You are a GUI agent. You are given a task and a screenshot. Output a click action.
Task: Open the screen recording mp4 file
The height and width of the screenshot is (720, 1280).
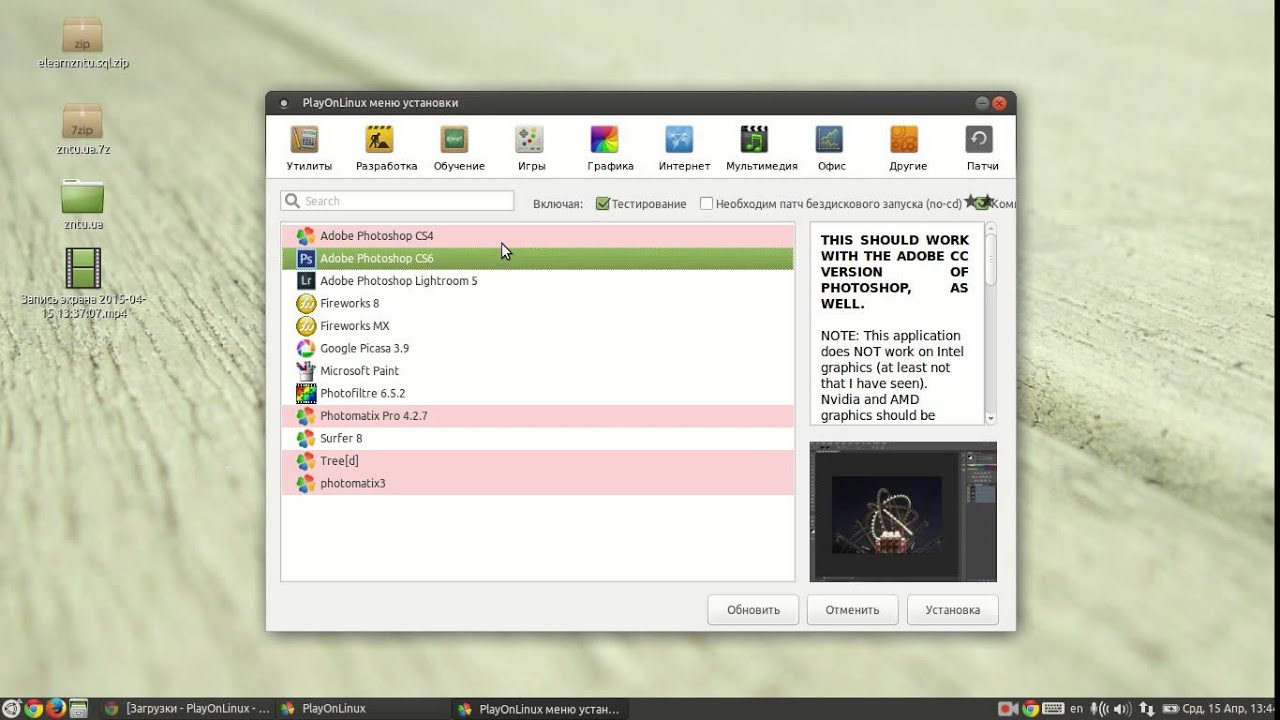pyautogui.click(x=83, y=283)
